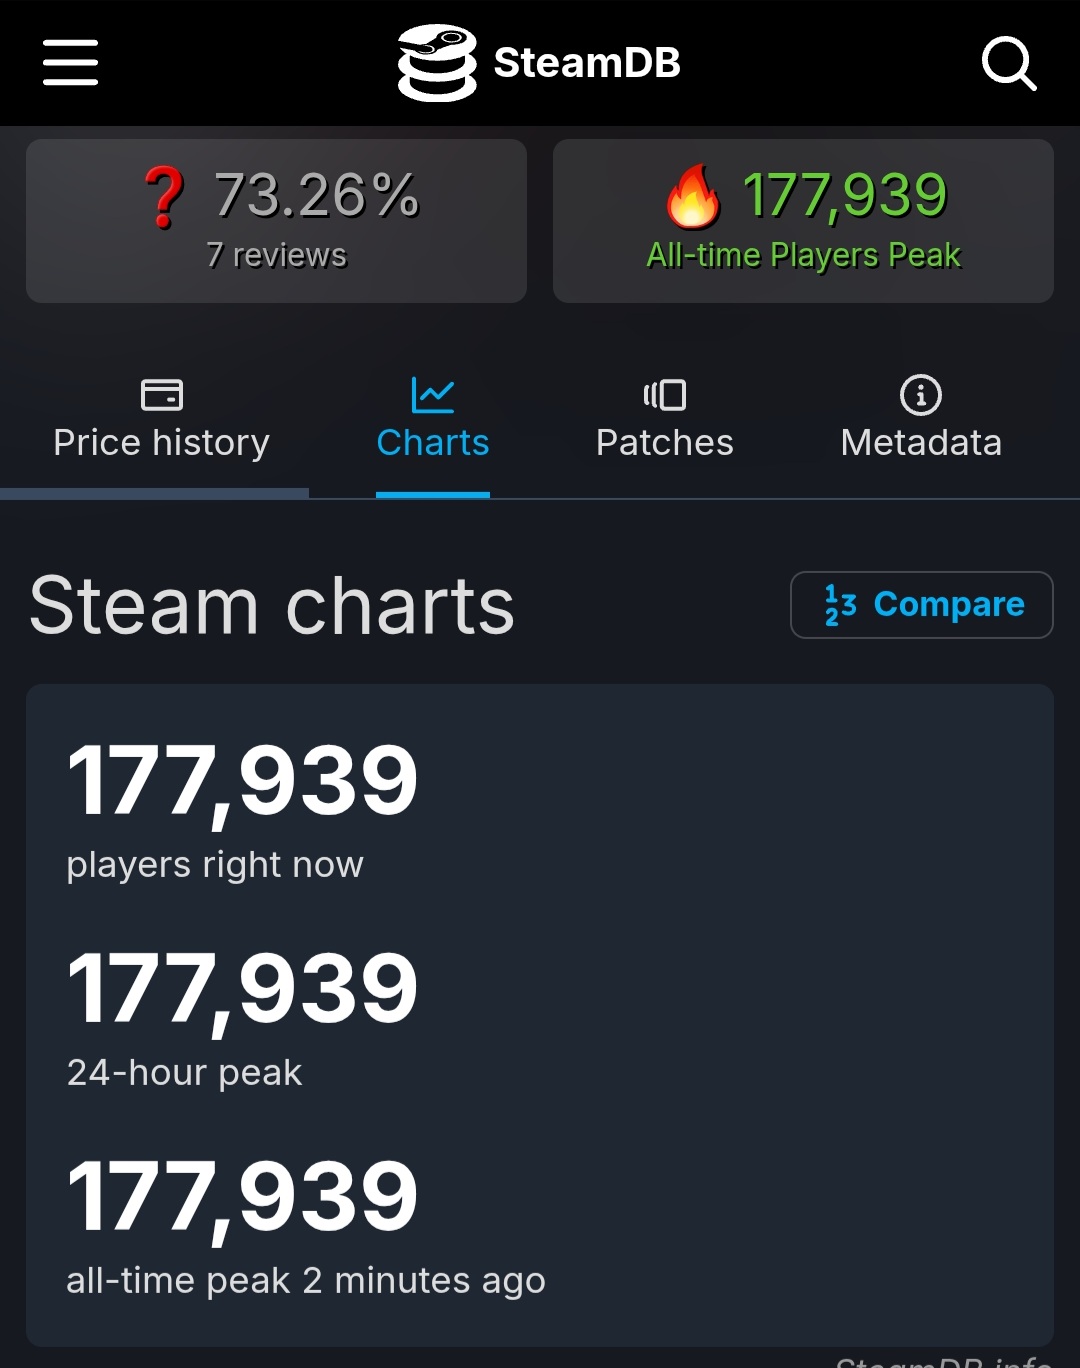
Task: Go to the Metadata tab
Action: [x=921, y=443]
